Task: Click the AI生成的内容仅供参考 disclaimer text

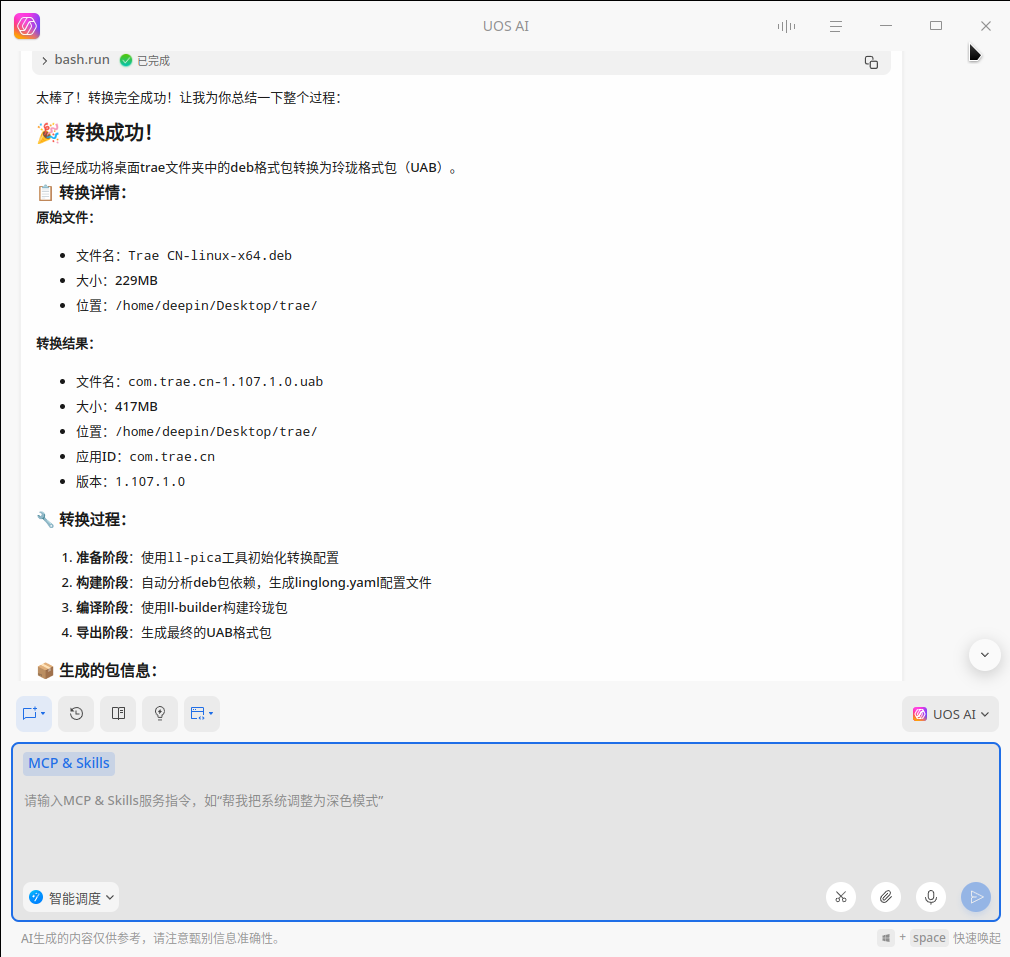Action: 151,938
